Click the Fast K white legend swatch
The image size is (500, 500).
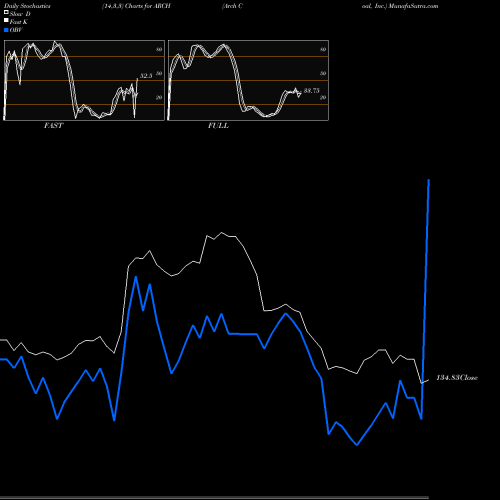pos(6,21)
